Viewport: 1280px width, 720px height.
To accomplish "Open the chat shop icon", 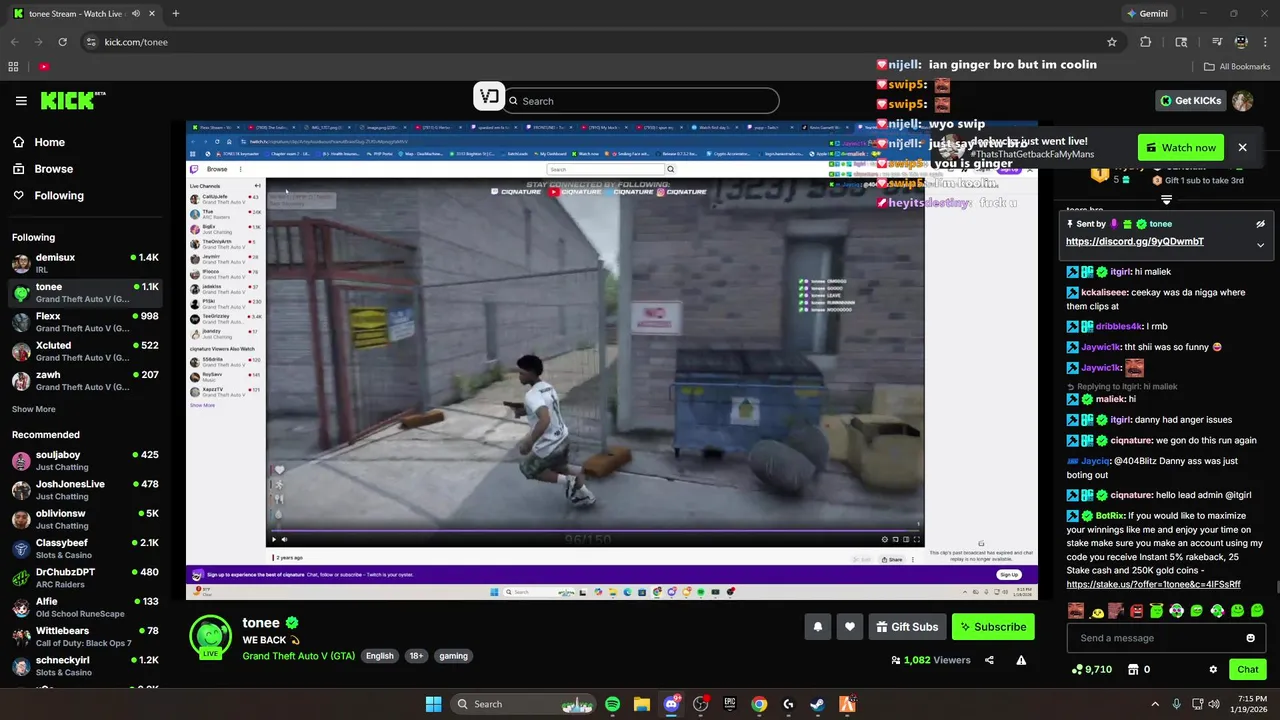I will (1133, 670).
